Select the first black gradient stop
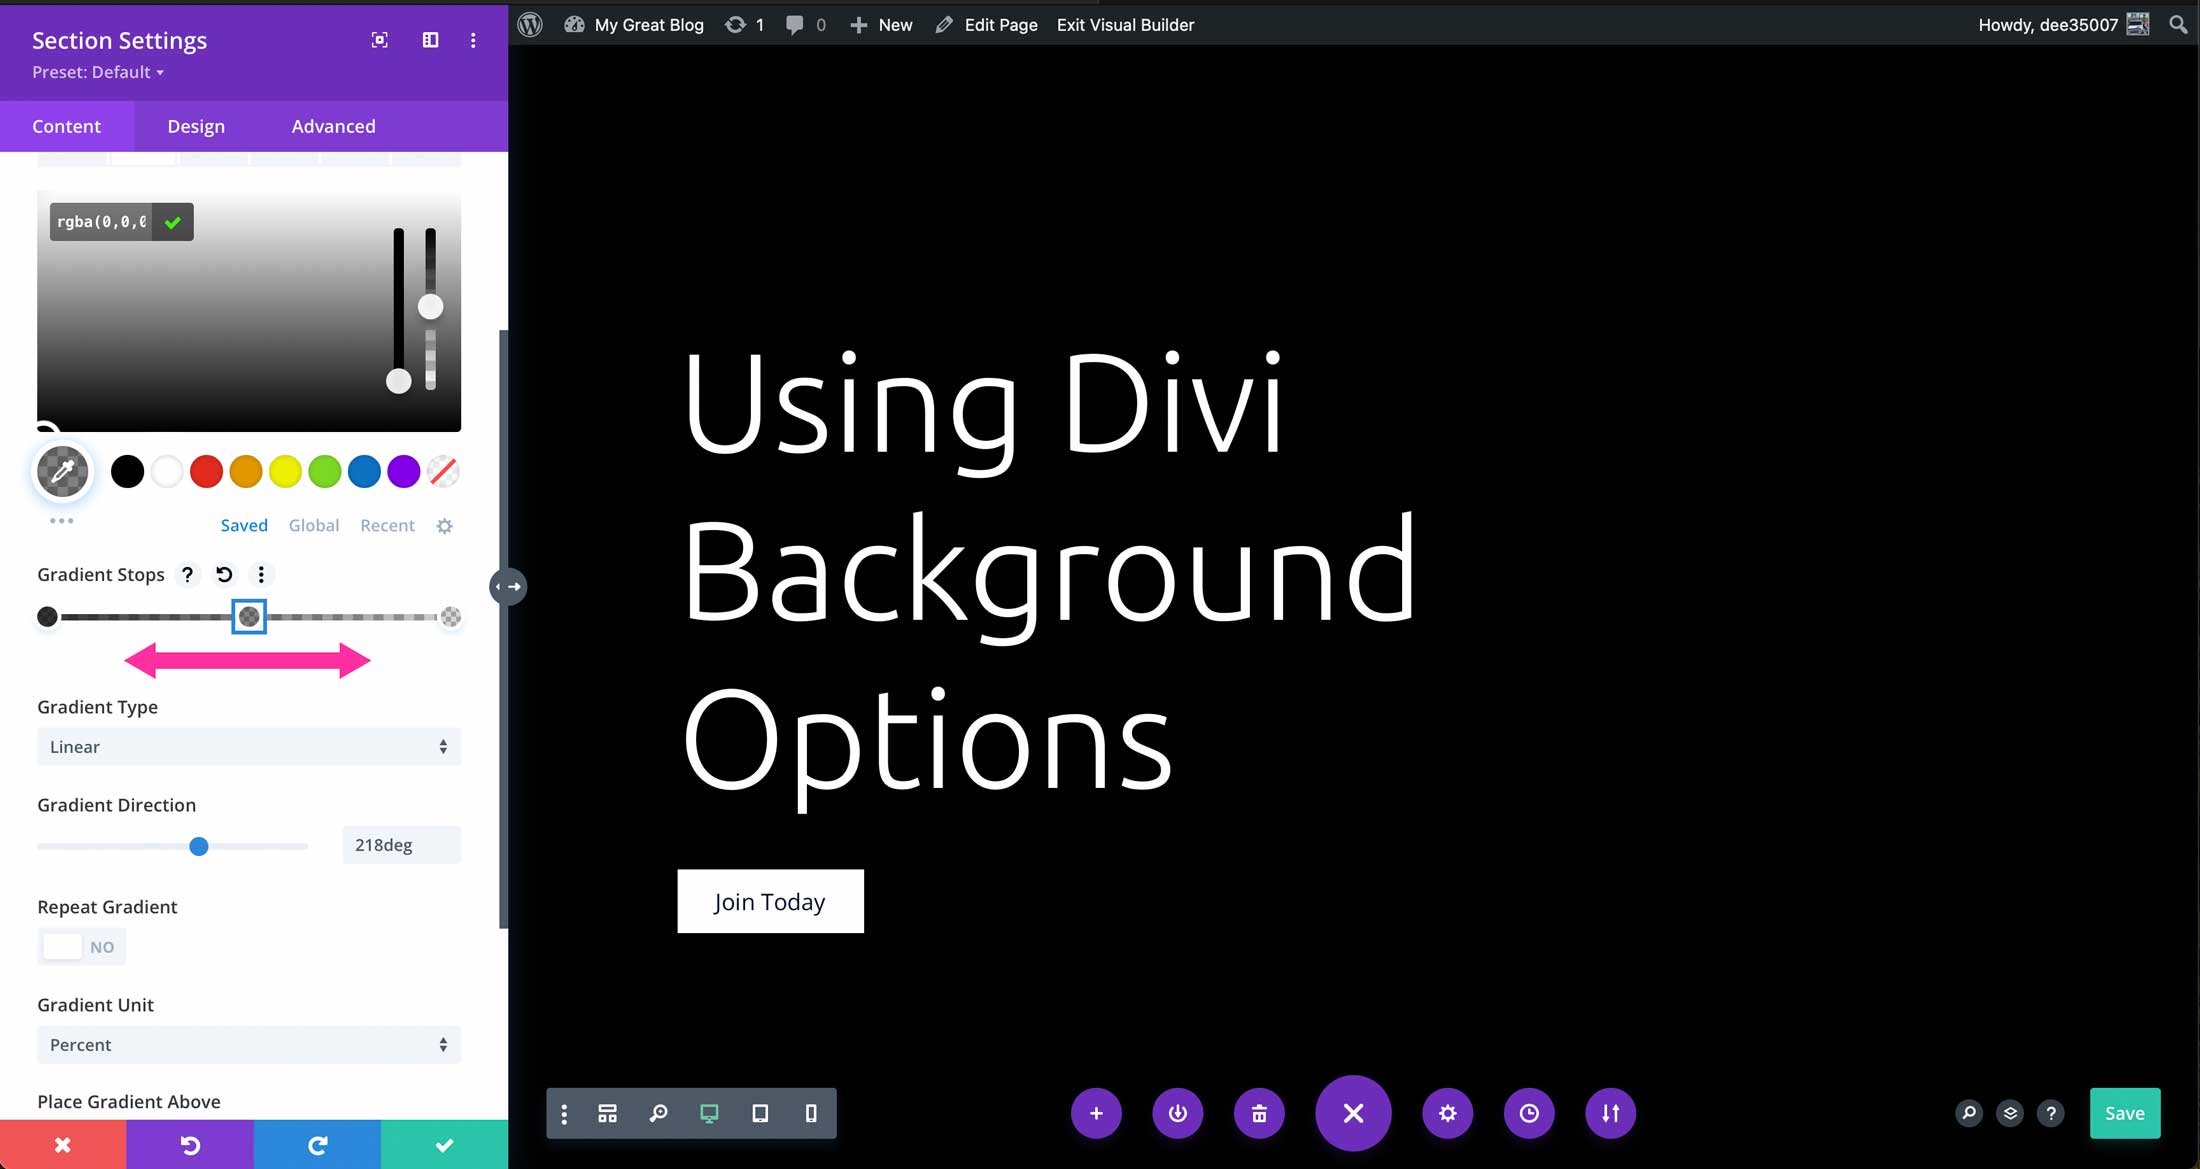Viewport: 2200px width, 1169px height. (47, 617)
